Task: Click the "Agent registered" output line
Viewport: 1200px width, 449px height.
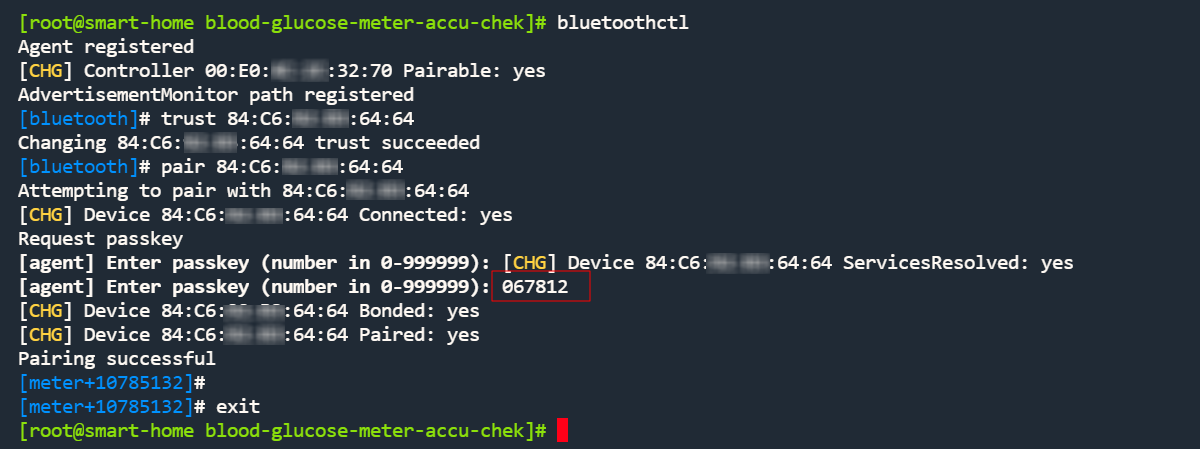Action: (x=106, y=47)
